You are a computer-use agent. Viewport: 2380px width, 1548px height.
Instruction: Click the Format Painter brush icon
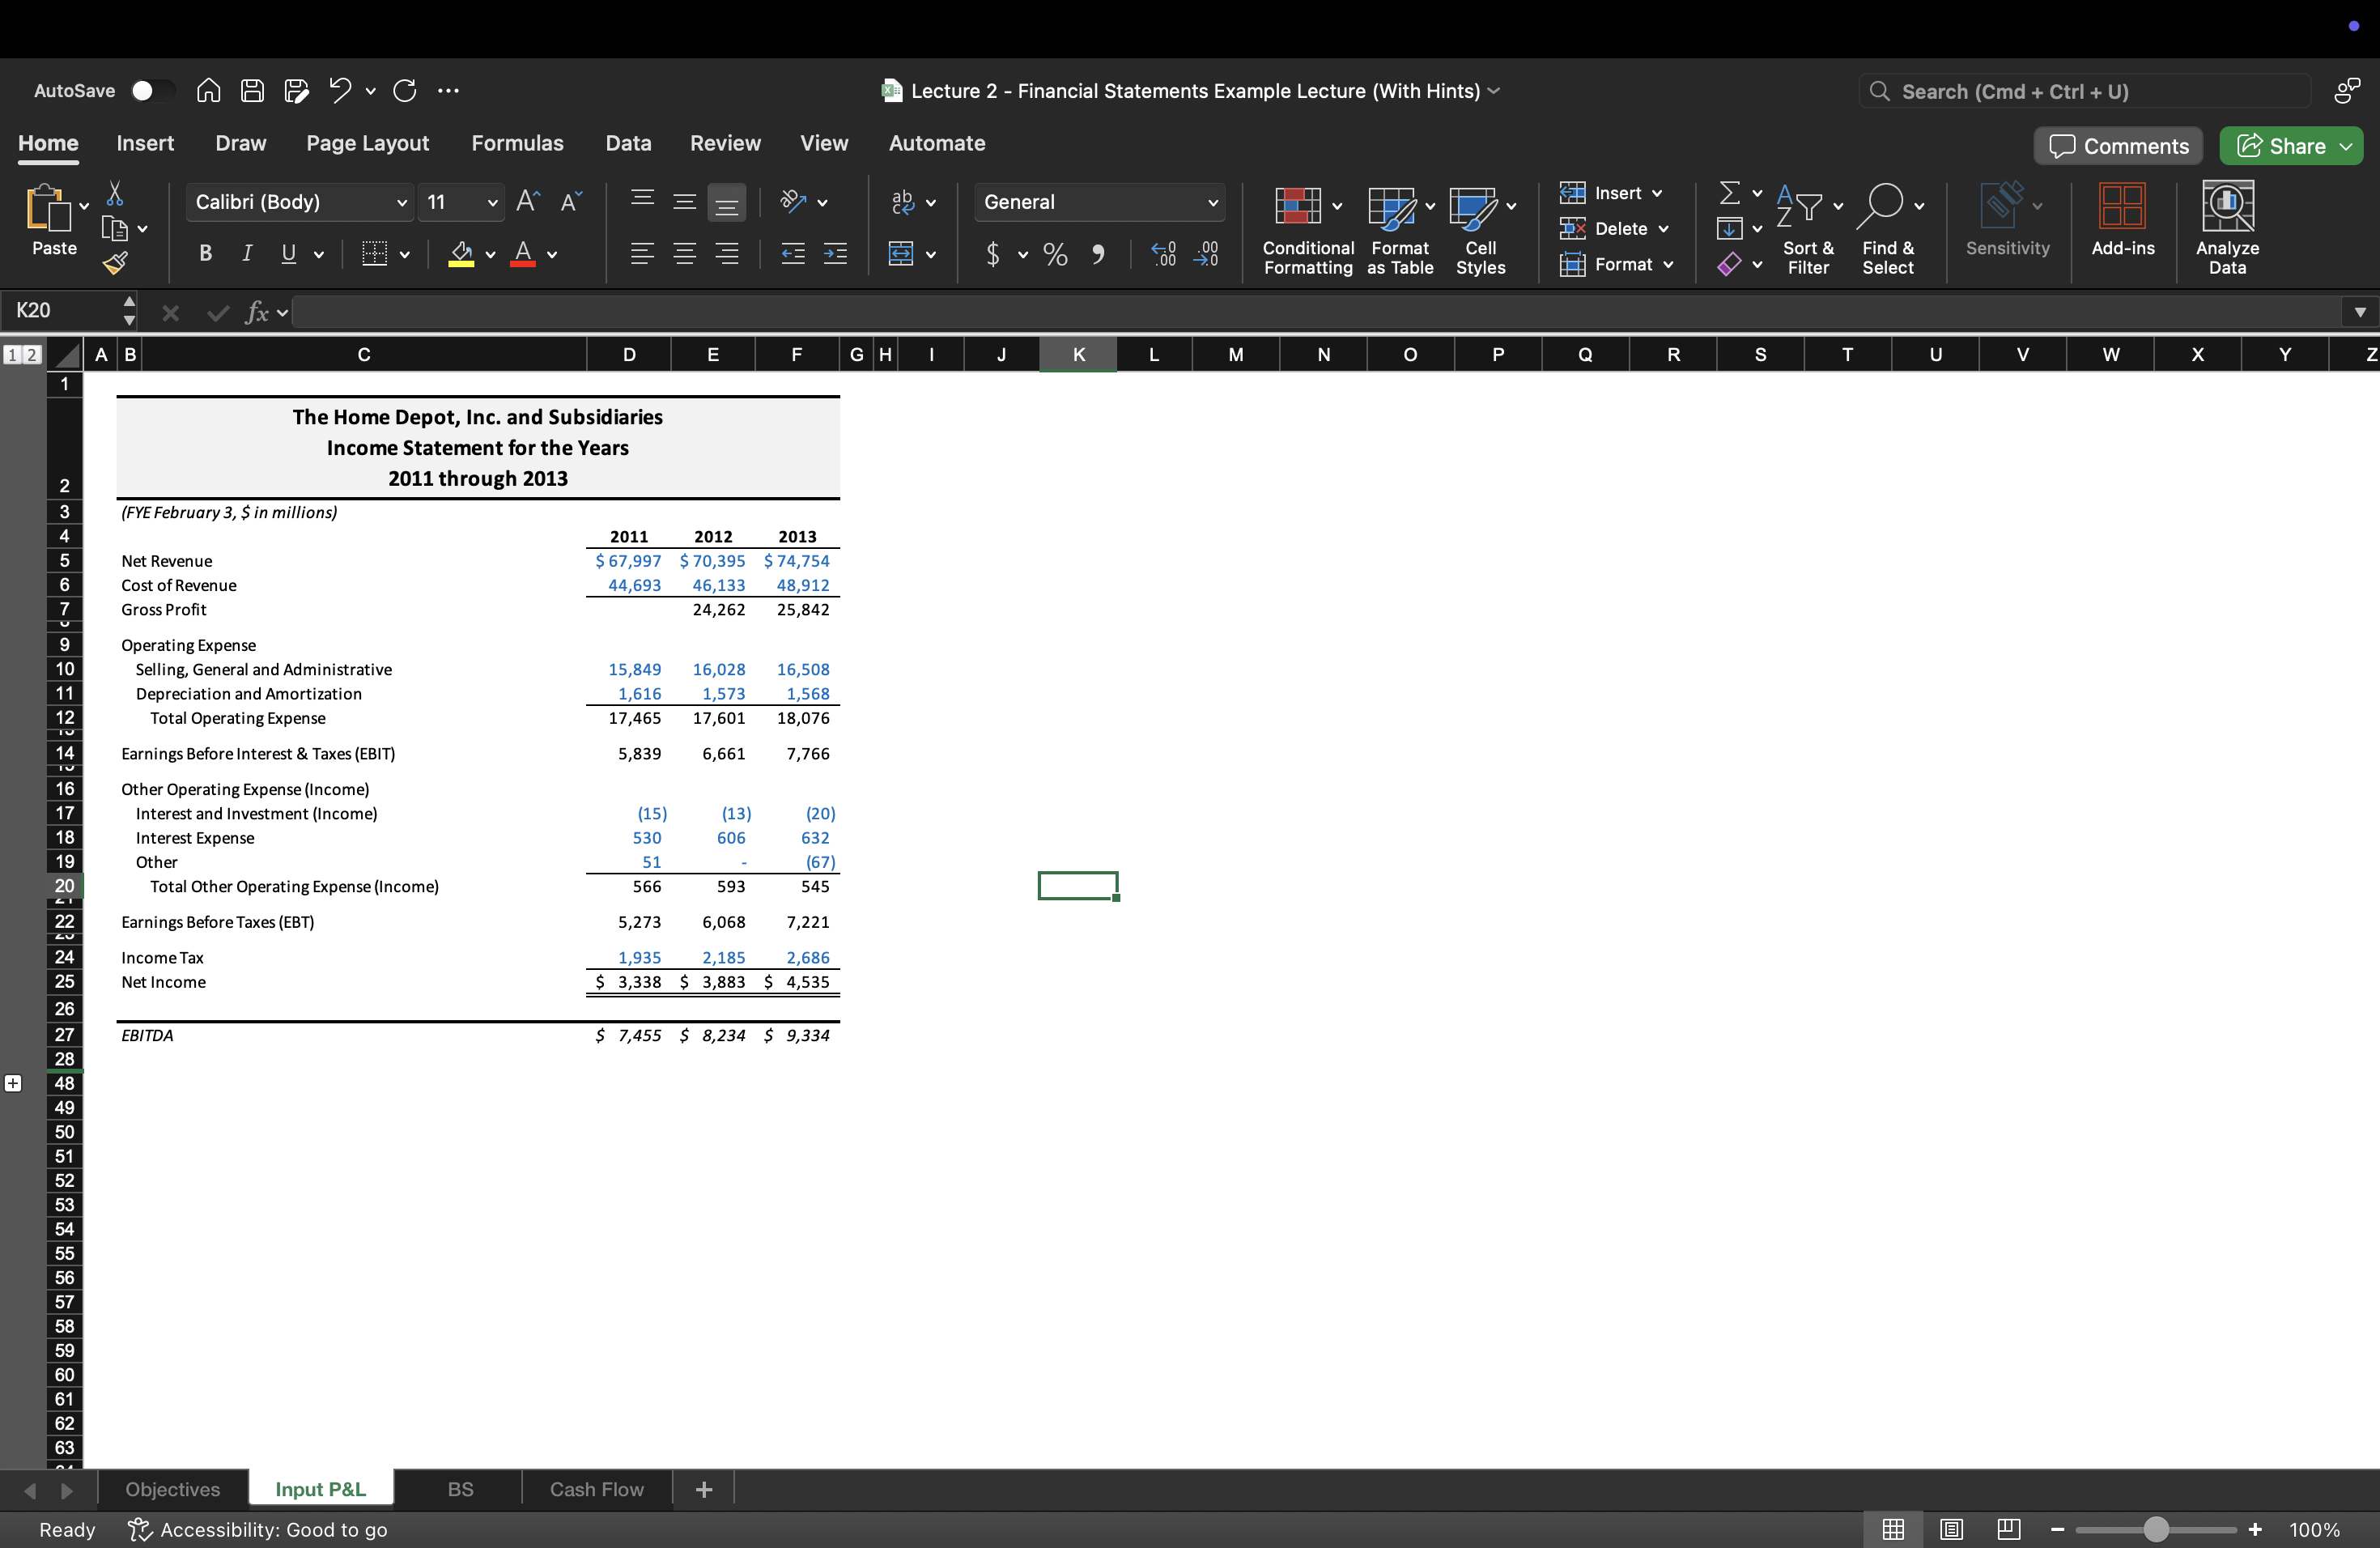(x=115, y=264)
